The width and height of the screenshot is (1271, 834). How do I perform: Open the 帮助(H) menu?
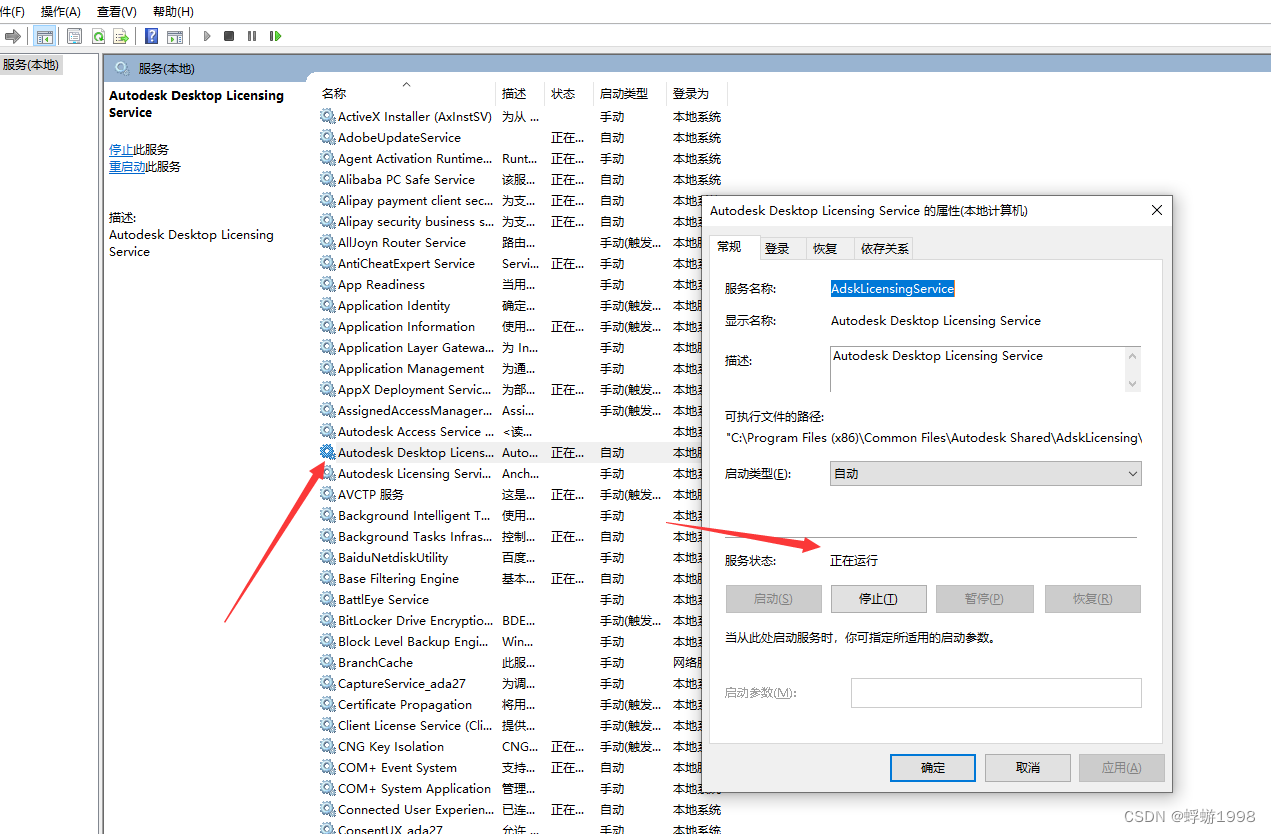tap(174, 11)
